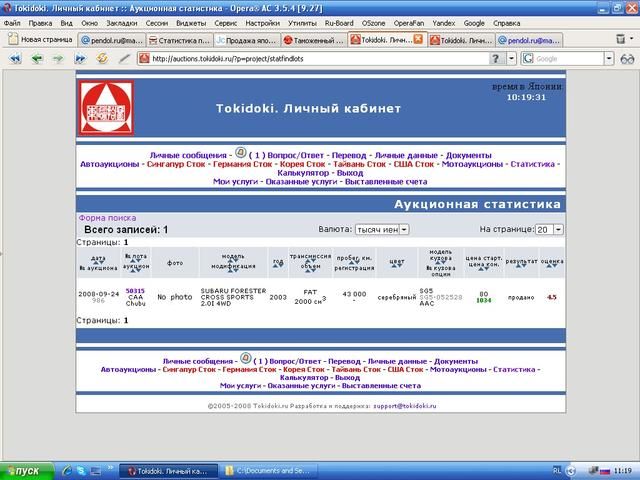
Task: Sort by the год column arrows
Action: [278, 265]
